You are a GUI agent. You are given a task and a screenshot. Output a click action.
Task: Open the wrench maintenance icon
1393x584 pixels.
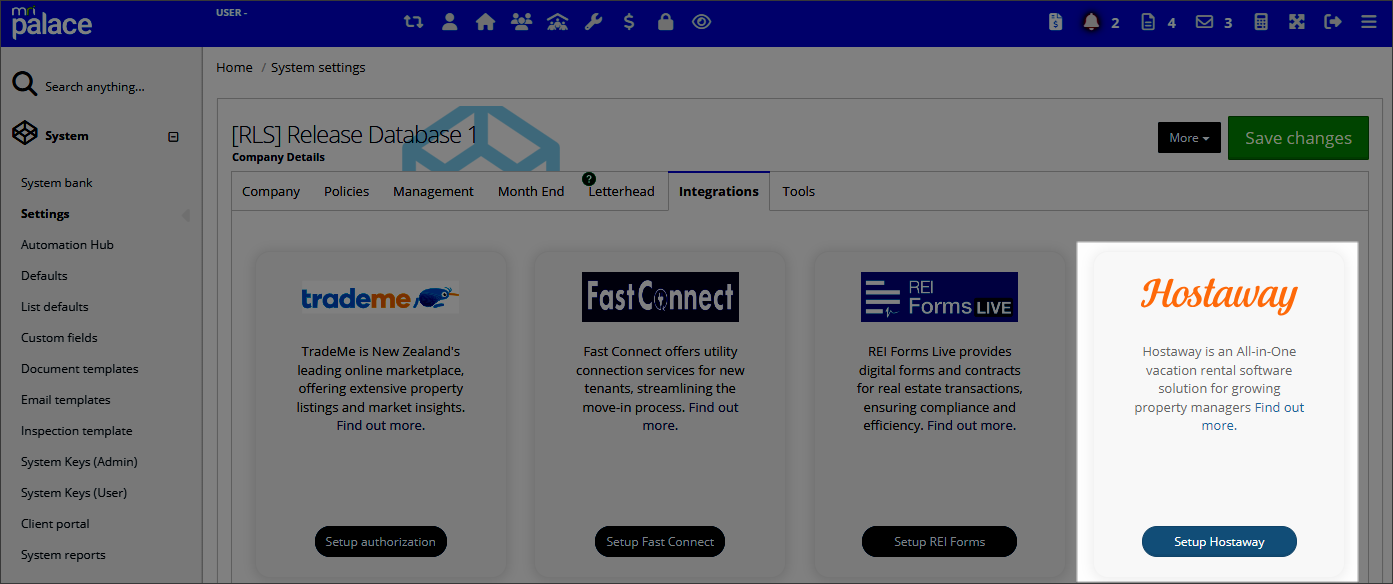593,21
